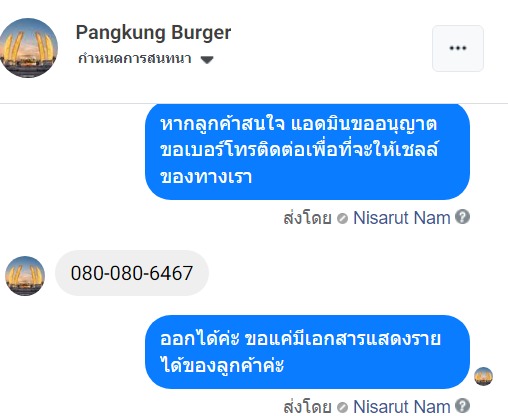Click the ส่งโดย label under first blue message
508x416 pixels.
coord(307,218)
